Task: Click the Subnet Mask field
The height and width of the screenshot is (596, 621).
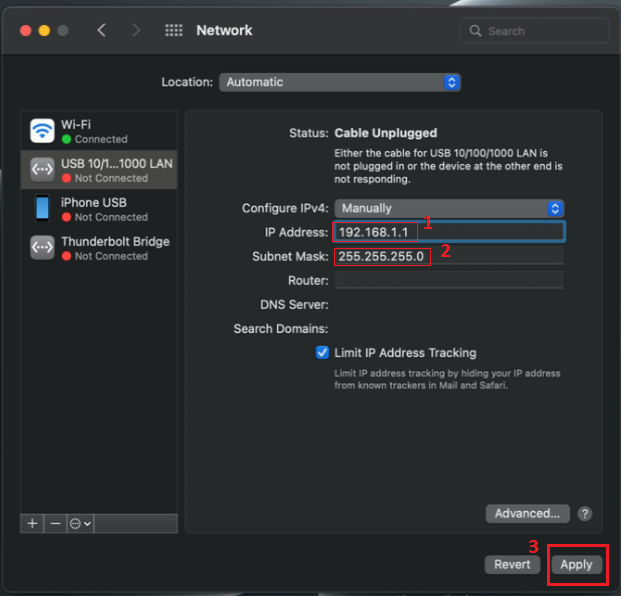Action: (449, 256)
